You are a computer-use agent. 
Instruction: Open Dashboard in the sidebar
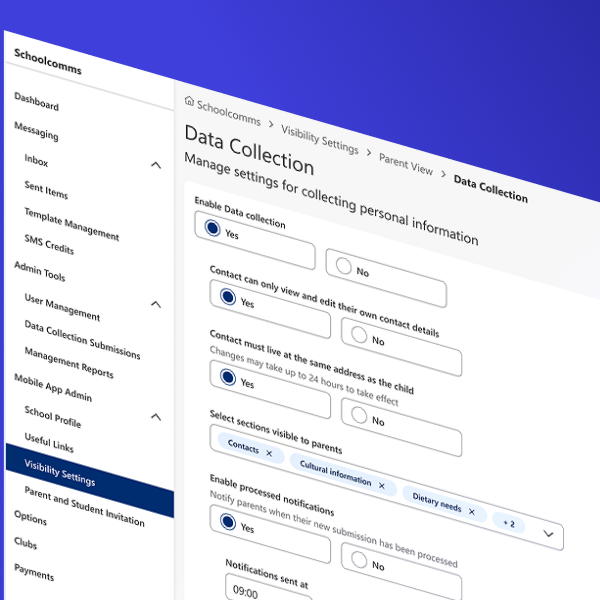(36, 102)
